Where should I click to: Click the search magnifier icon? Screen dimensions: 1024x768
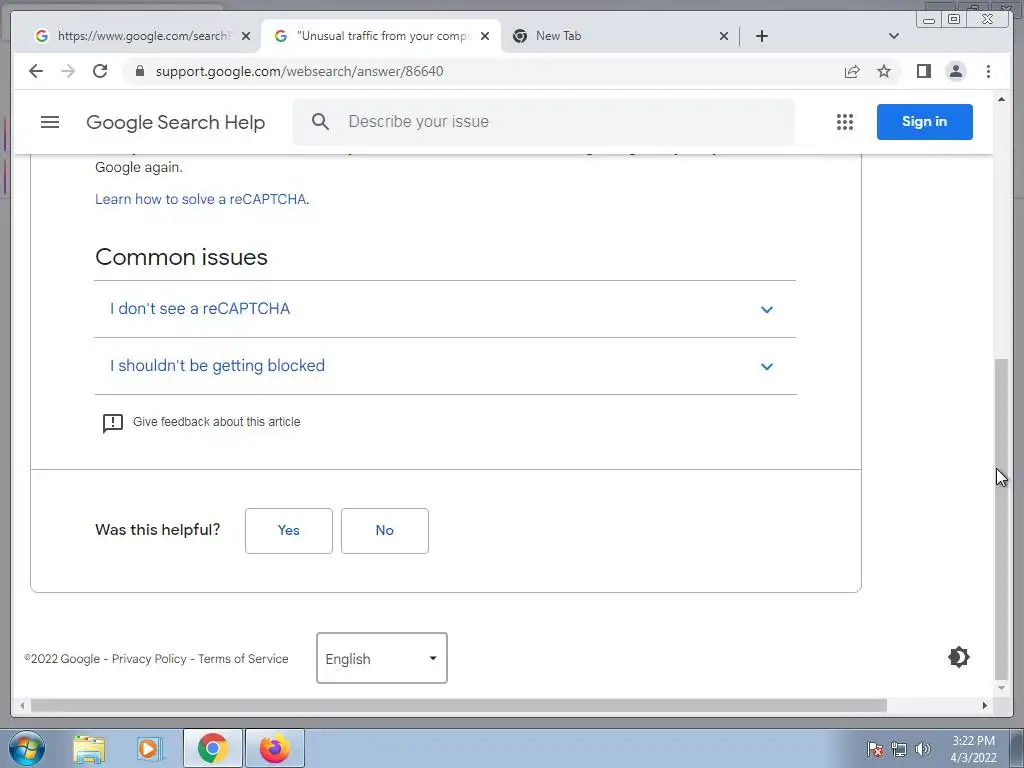[320, 121]
